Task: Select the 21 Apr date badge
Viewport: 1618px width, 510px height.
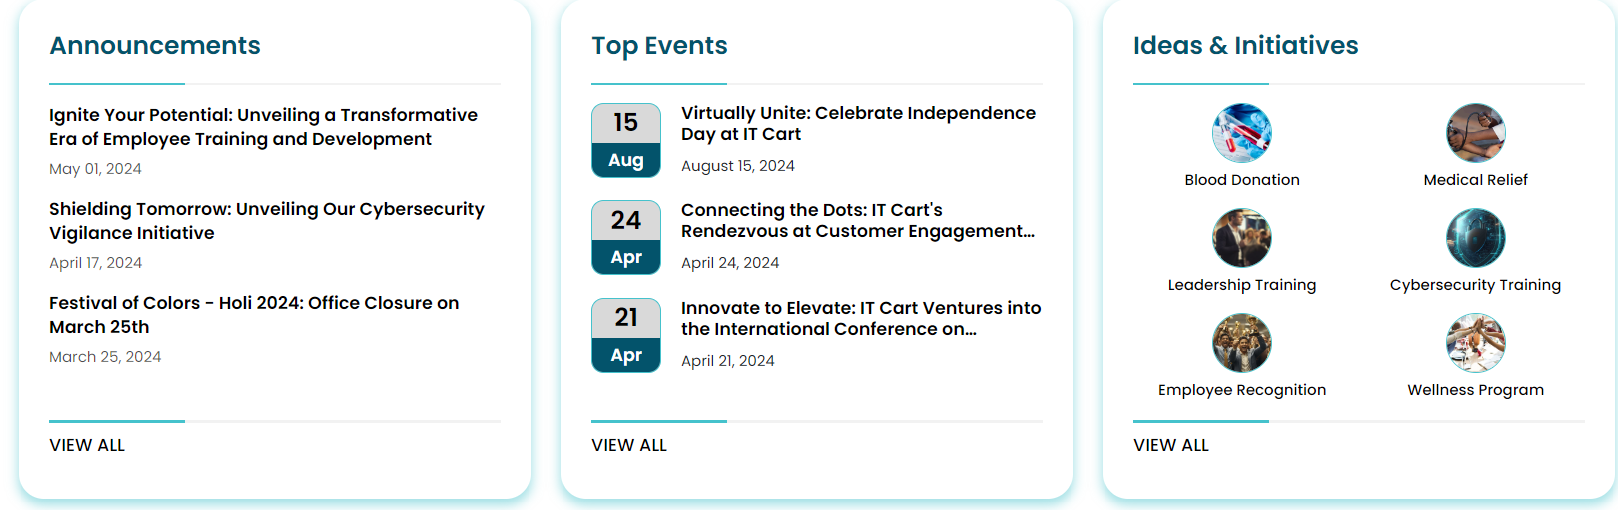Action: (x=626, y=335)
